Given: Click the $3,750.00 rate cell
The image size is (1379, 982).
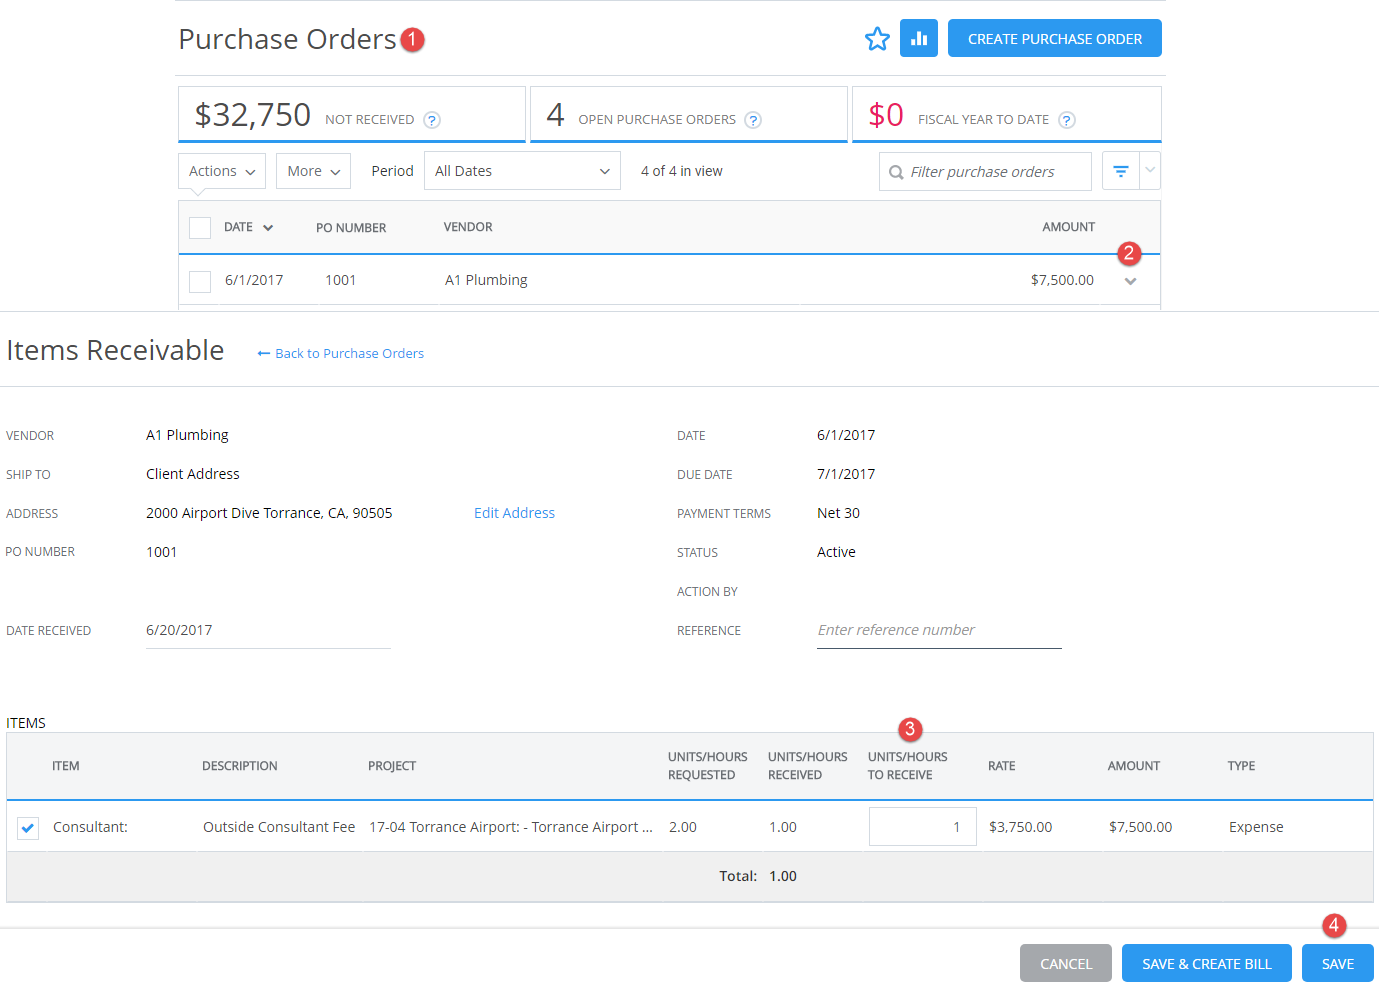Looking at the screenshot, I should [1020, 827].
